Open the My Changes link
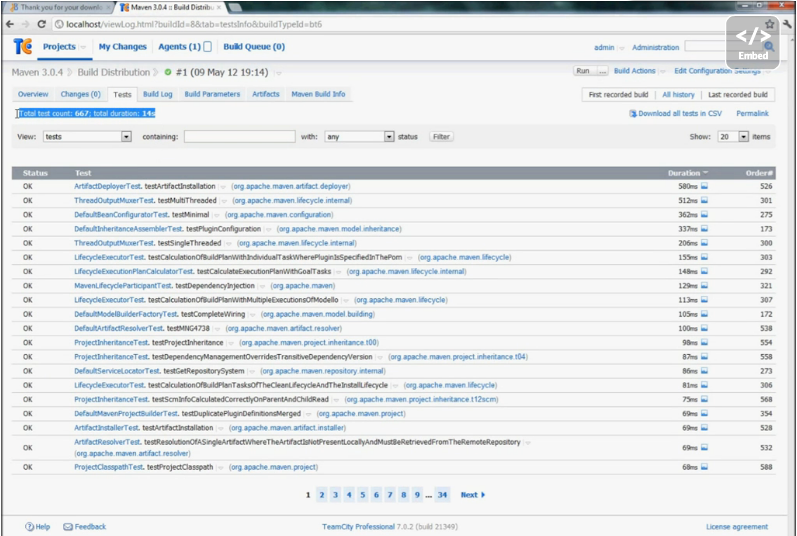 (122, 47)
